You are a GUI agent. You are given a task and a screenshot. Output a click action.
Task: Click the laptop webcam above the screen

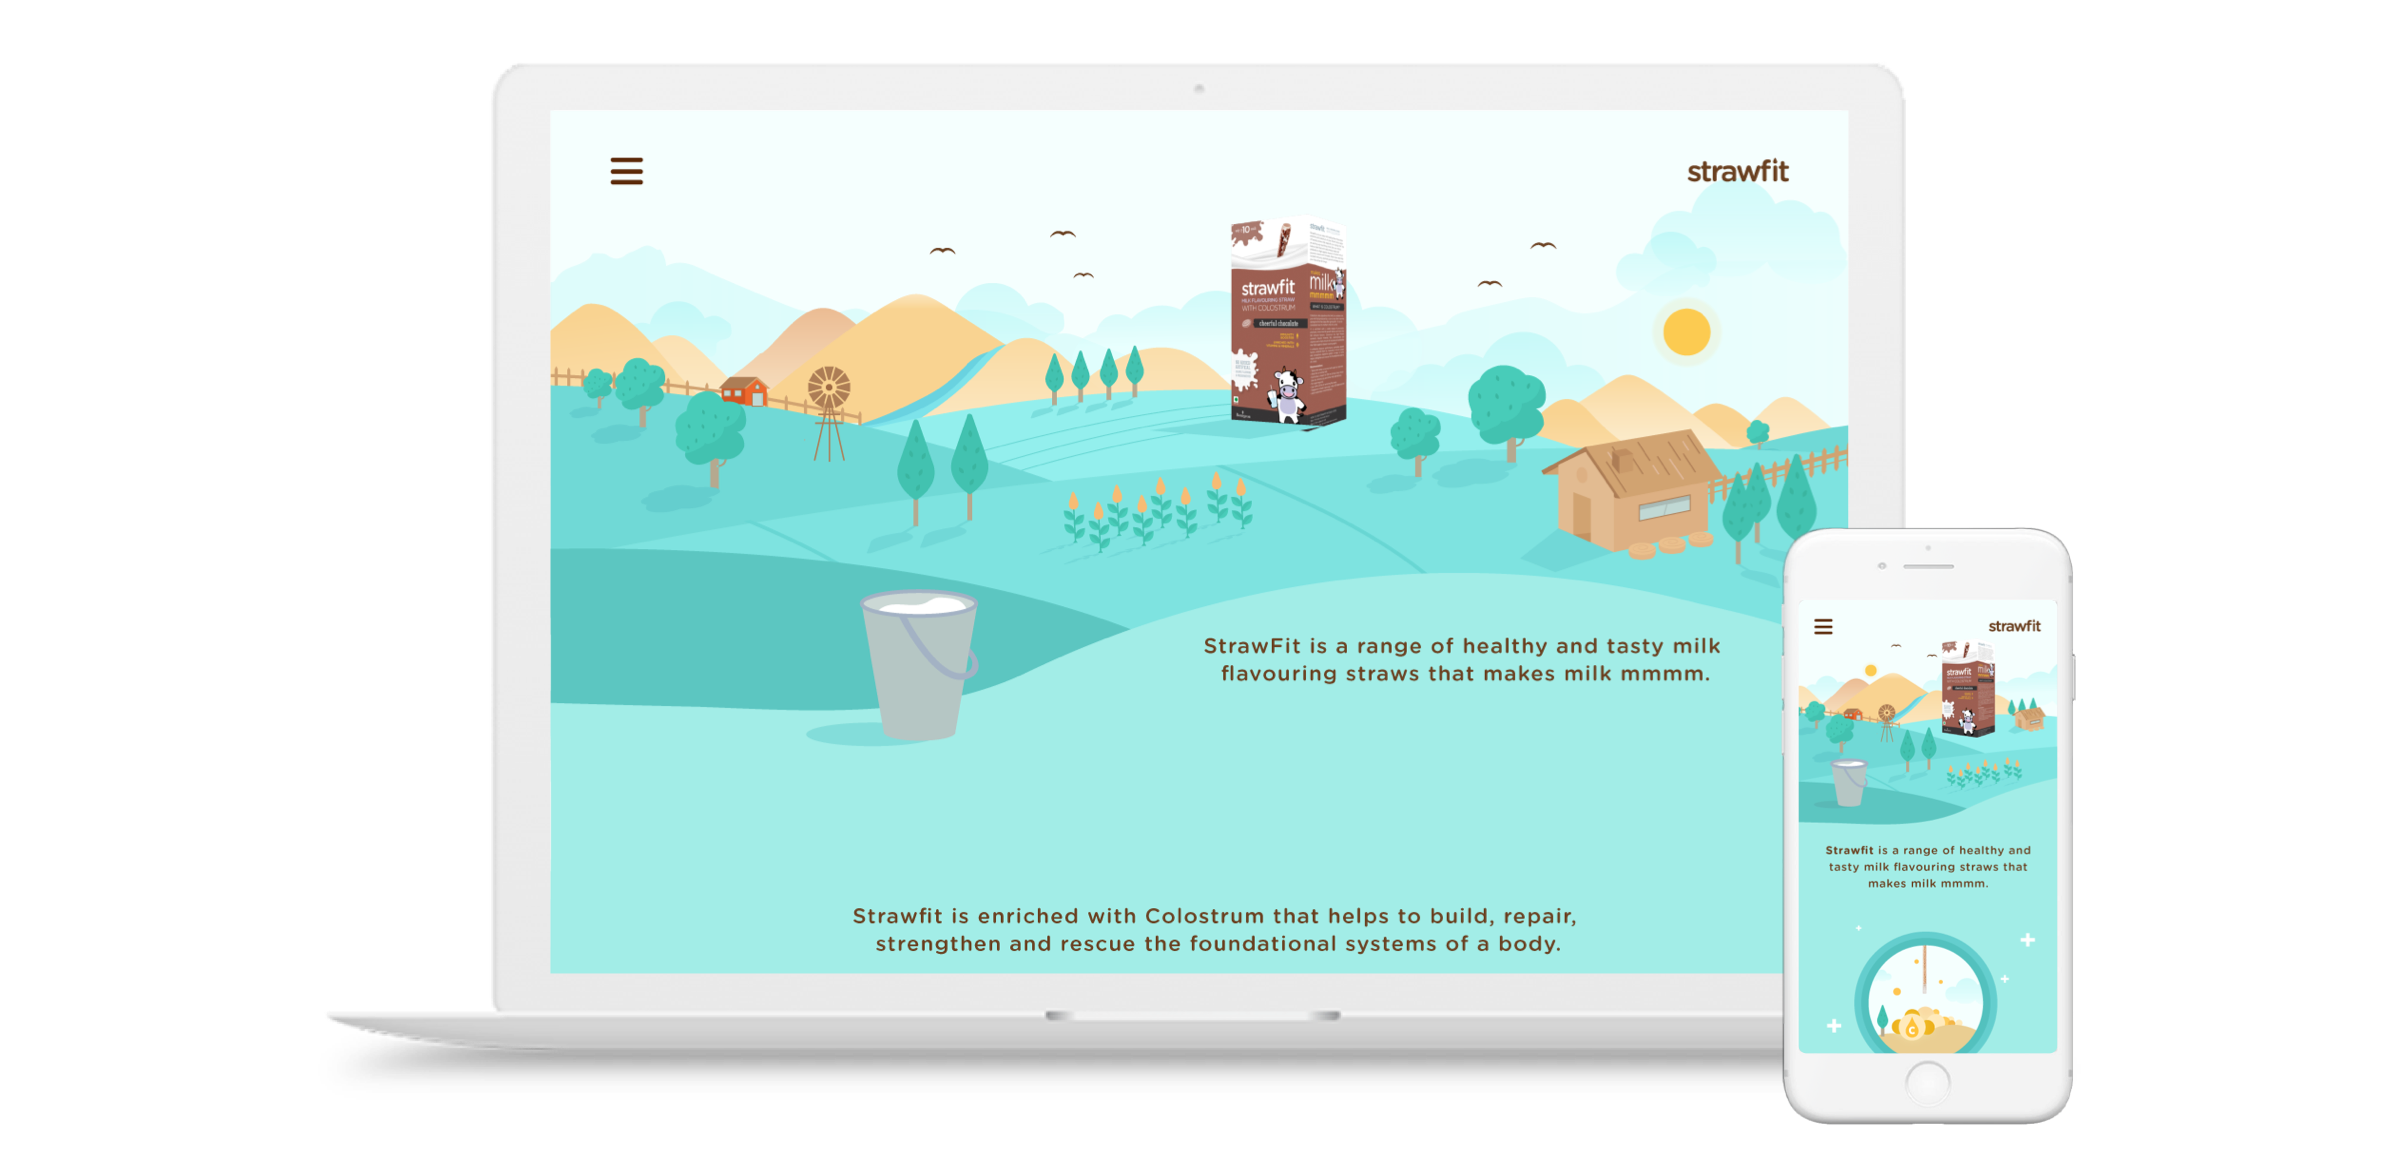click(1198, 88)
